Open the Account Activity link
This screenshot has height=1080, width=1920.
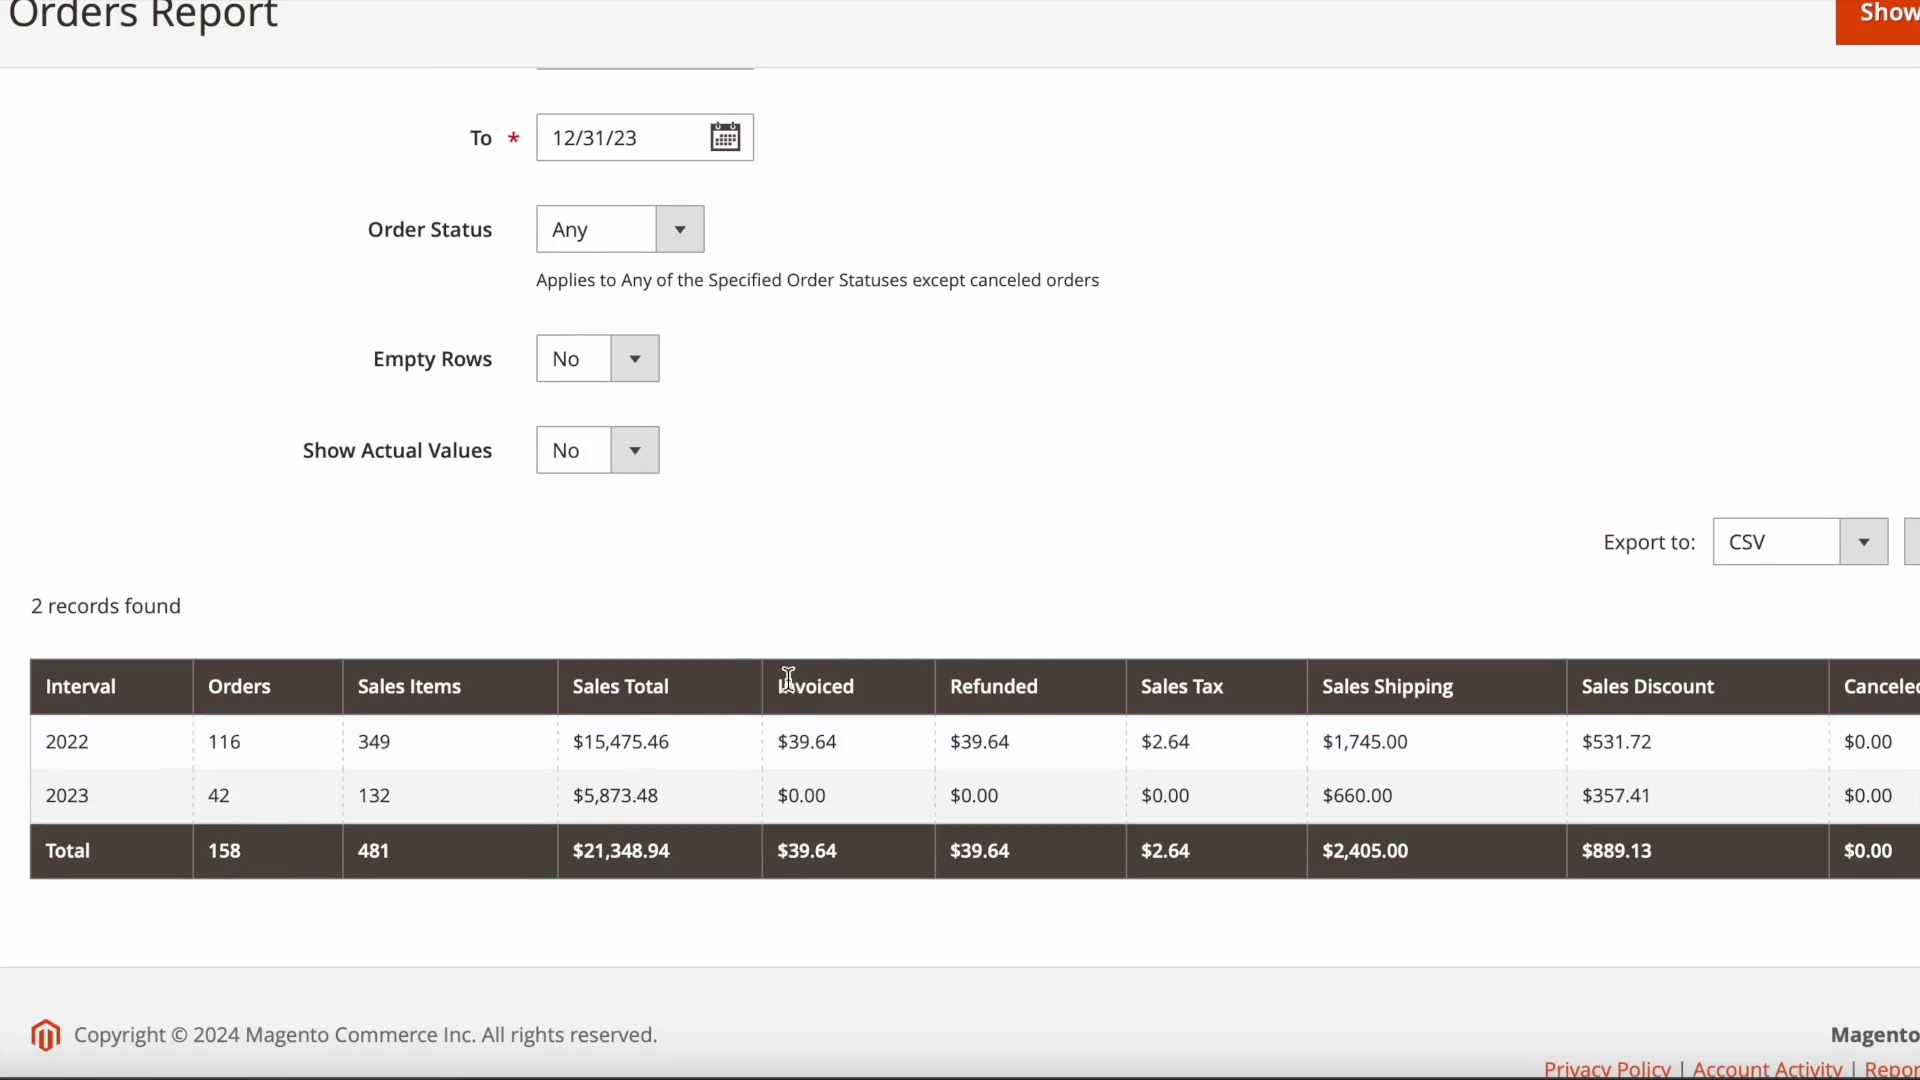pyautogui.click(x=1767, y=1069)
